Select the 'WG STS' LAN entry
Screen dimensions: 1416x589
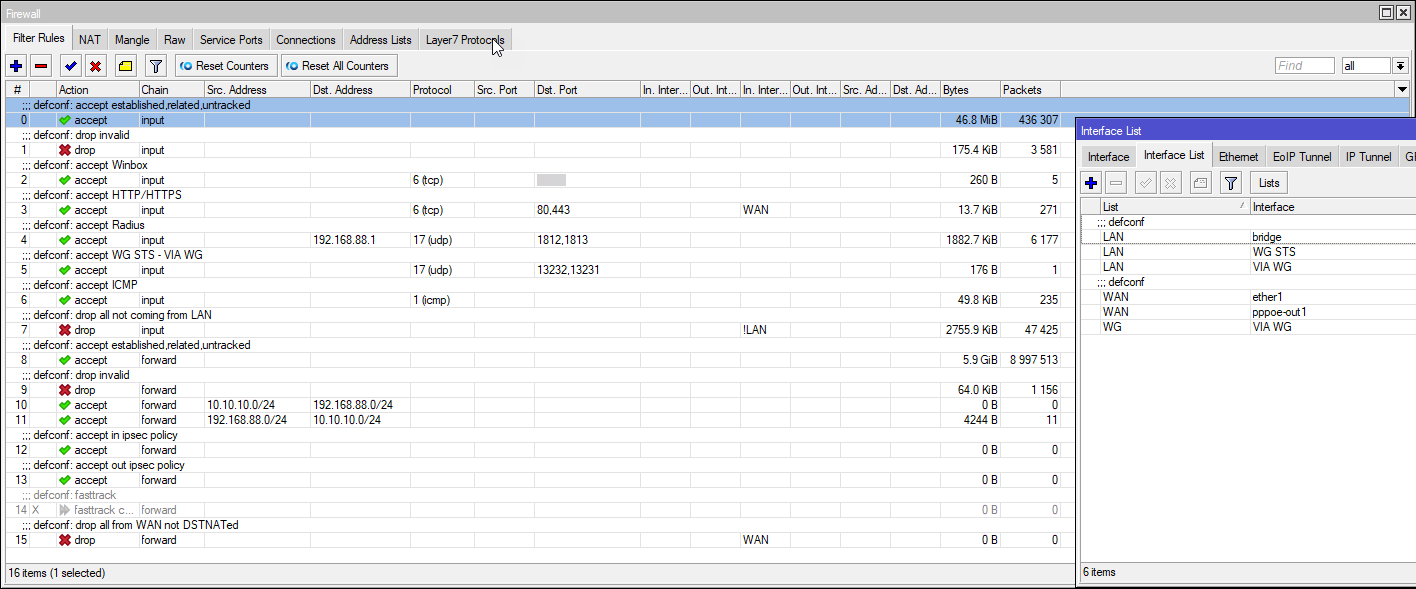pos(1273,252)
